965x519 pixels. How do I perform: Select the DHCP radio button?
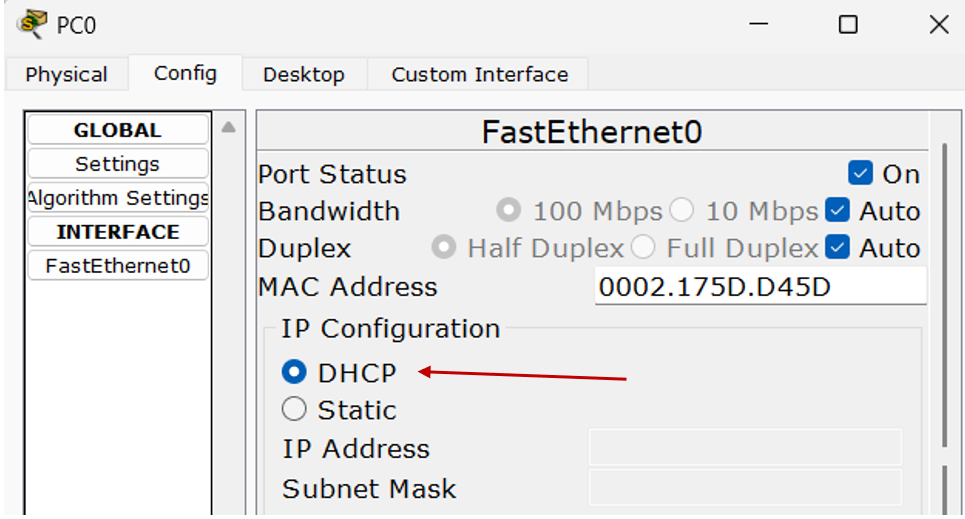point(294,373)
